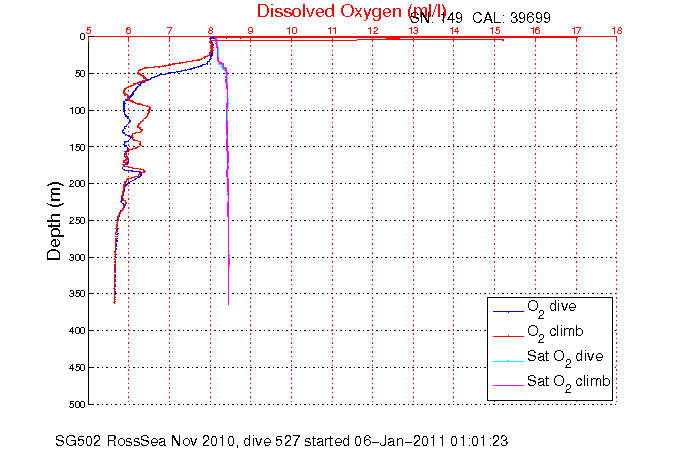
Task: Click x-axis tick label 16
Action: click(x=536, y=31)
